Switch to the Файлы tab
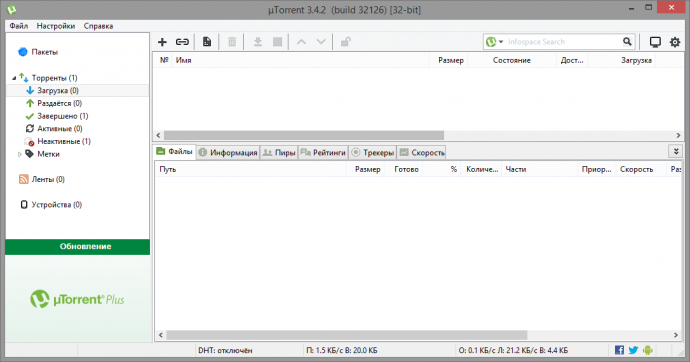 pyautogui.click(x=175, y=151)
